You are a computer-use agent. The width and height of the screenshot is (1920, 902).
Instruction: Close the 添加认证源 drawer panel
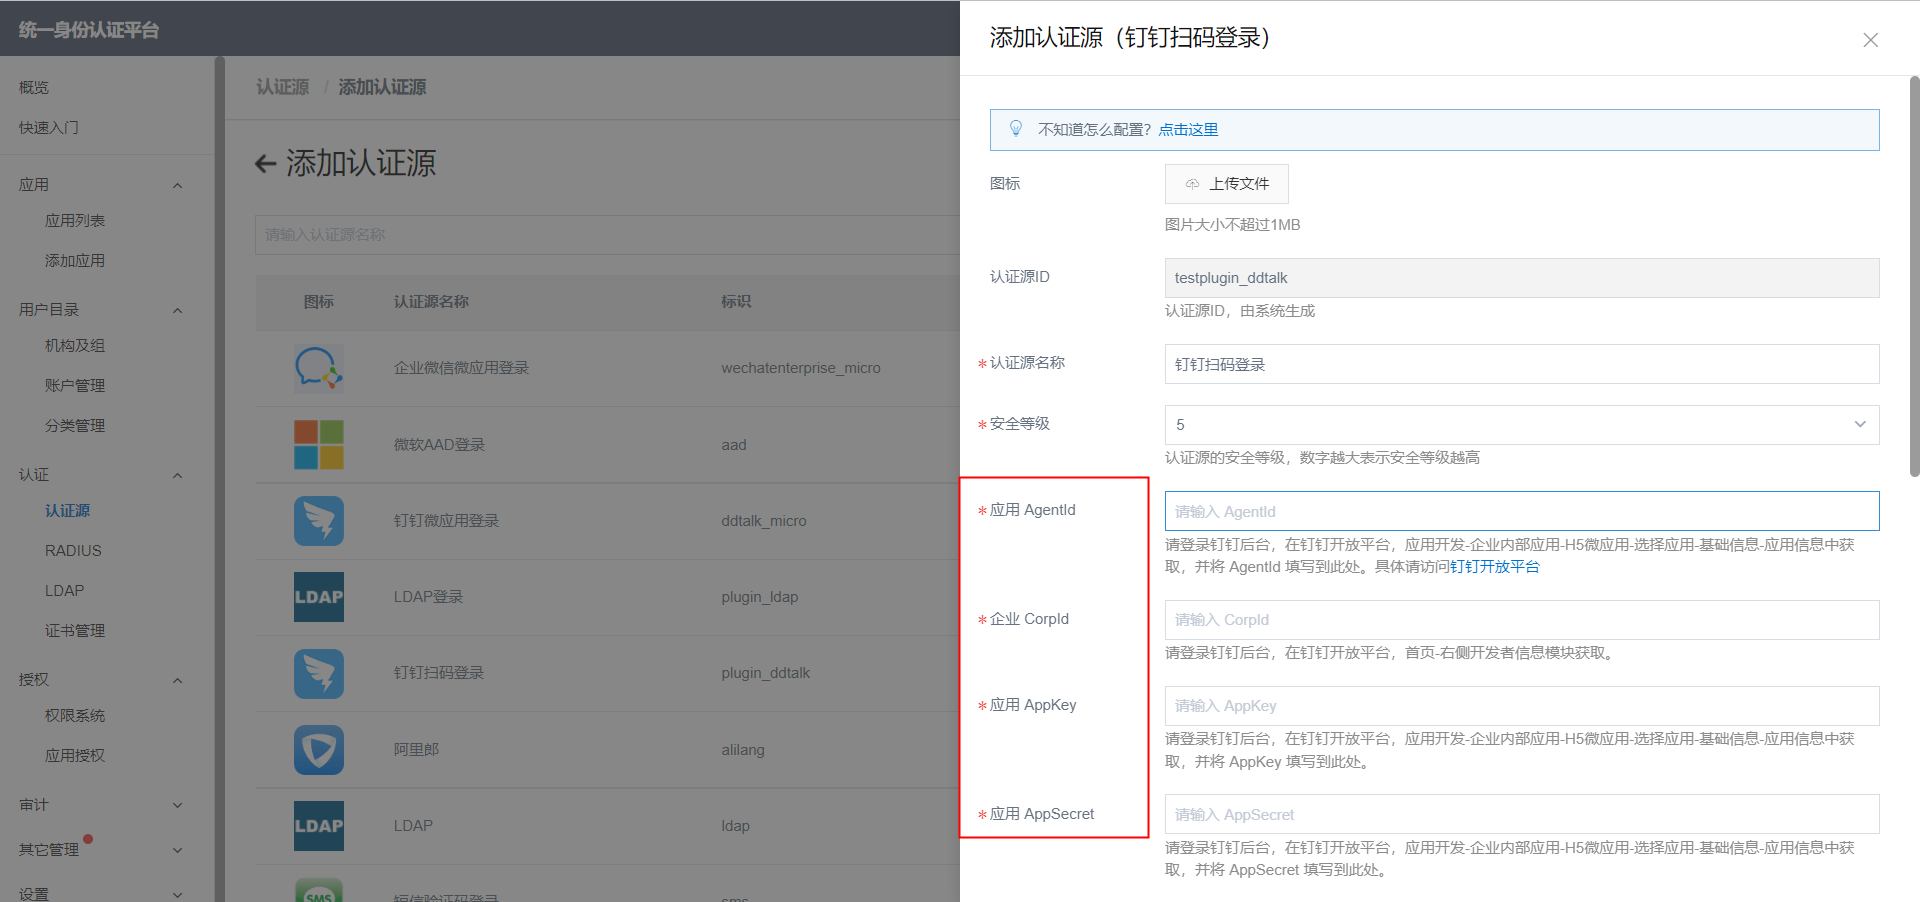[1870, 40]
